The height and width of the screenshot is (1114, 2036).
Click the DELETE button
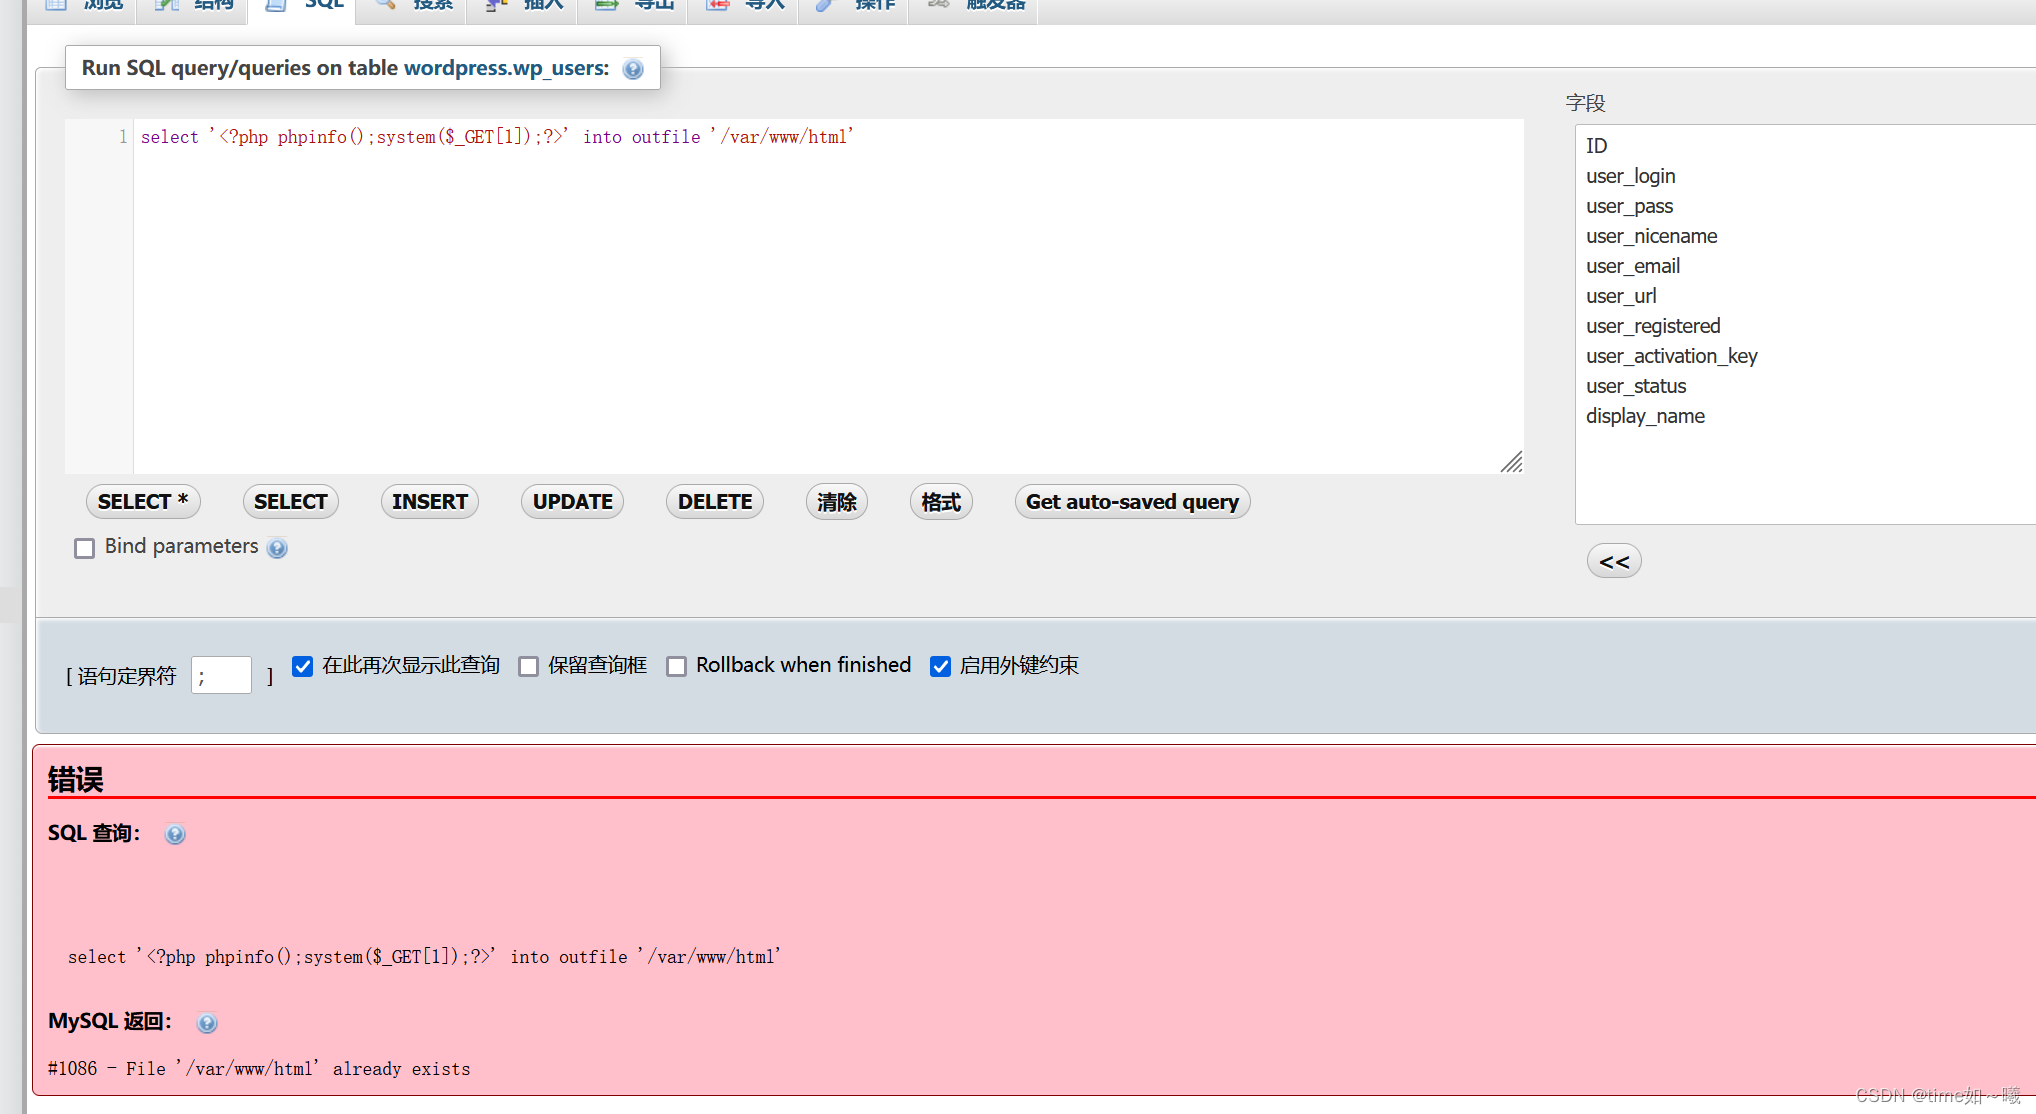pos(715,502)
